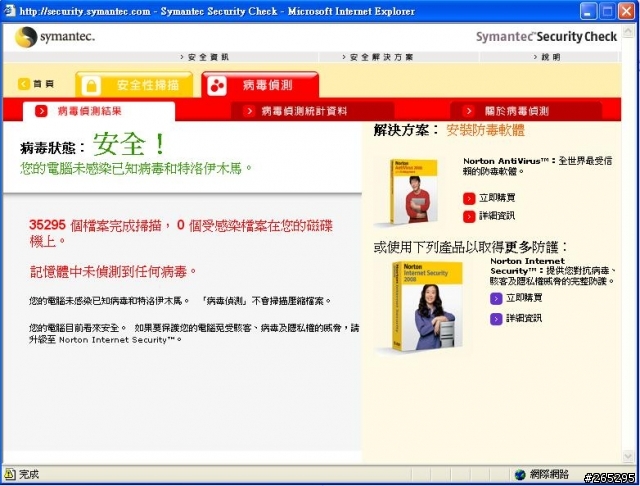This screenshot has width=640, height=486.
Task: Click red arrow icon for Norton AntiVirus 詳細資訊
Action: [469, 216]
